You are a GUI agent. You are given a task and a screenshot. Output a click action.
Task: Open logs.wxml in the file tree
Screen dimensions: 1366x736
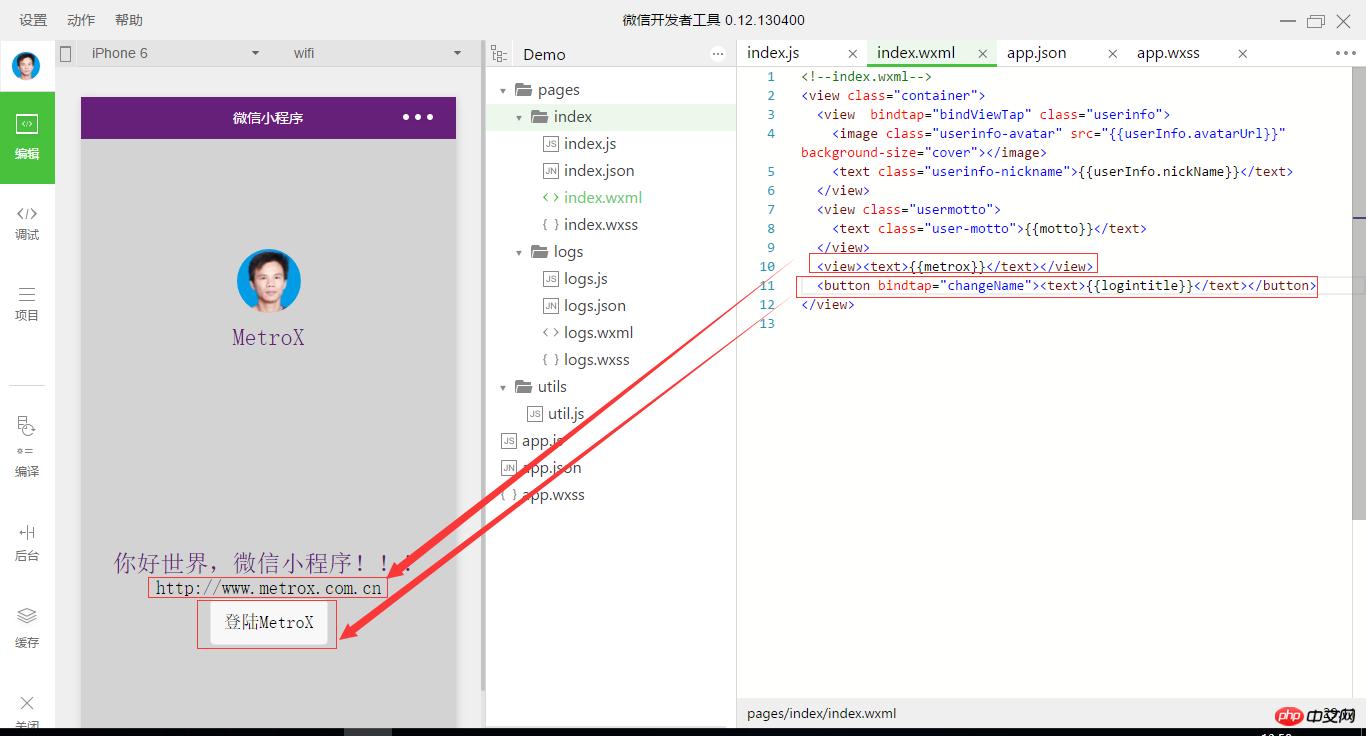tap(598, 333)
